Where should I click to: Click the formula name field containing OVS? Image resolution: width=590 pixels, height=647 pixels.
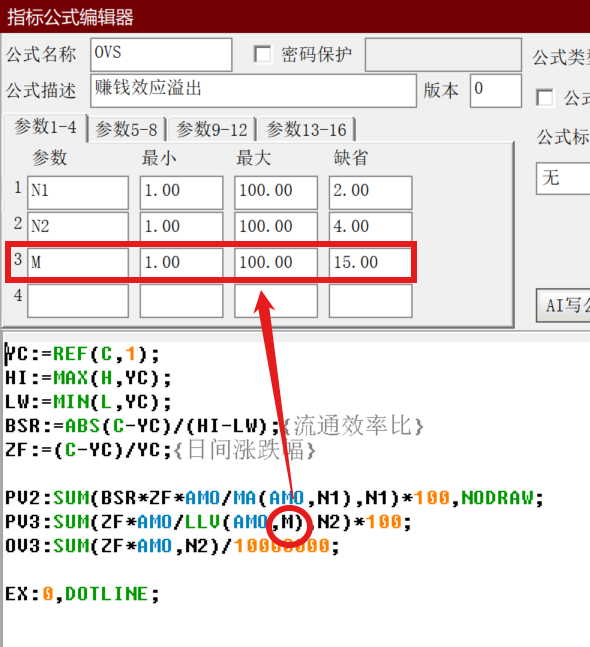(x=161, y=54)
